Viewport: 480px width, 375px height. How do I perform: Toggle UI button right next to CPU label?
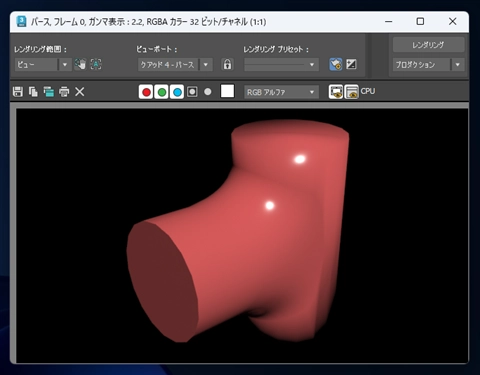pos(351,92)
